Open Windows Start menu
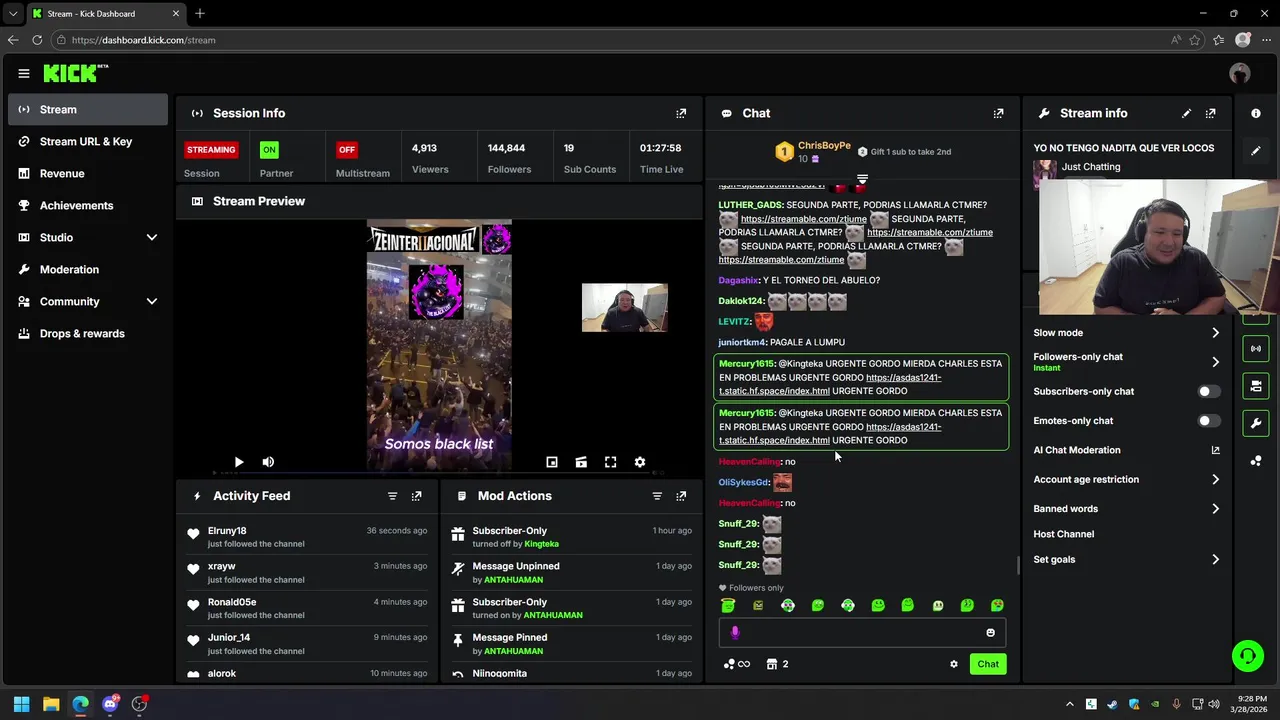1280x720 pixels. pyautogui.click(x=21, y=704)
